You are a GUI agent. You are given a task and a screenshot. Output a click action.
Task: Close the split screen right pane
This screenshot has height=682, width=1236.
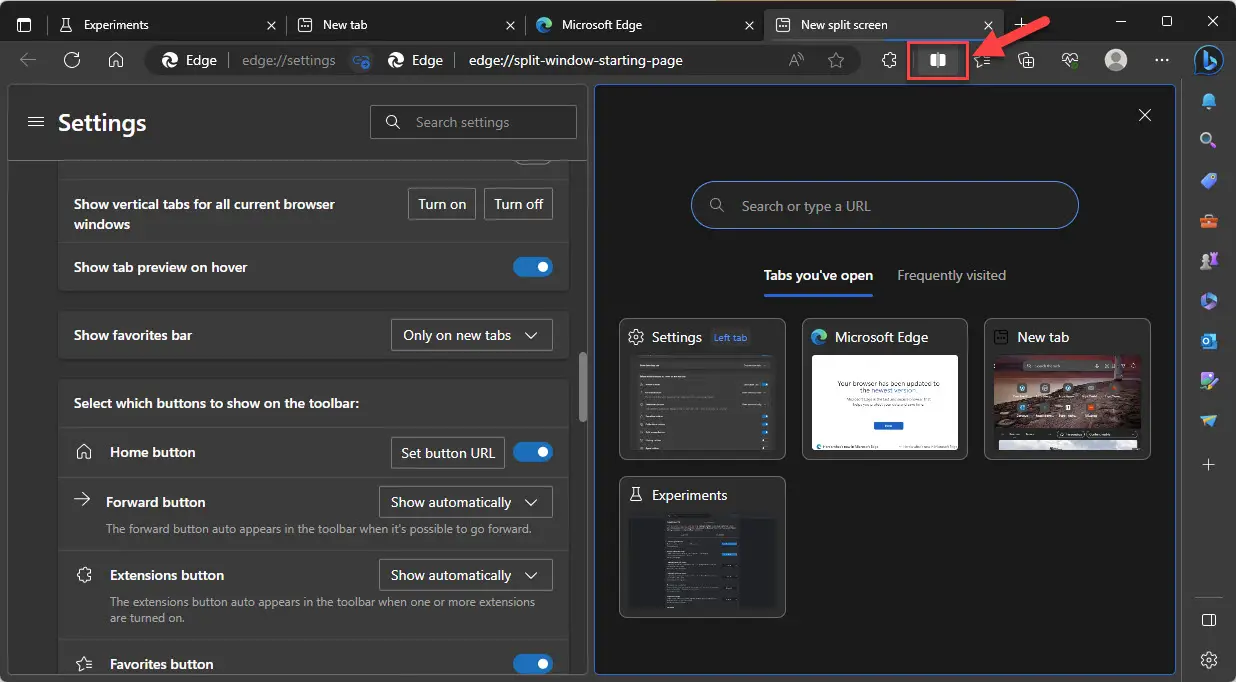coord(1145,115)
